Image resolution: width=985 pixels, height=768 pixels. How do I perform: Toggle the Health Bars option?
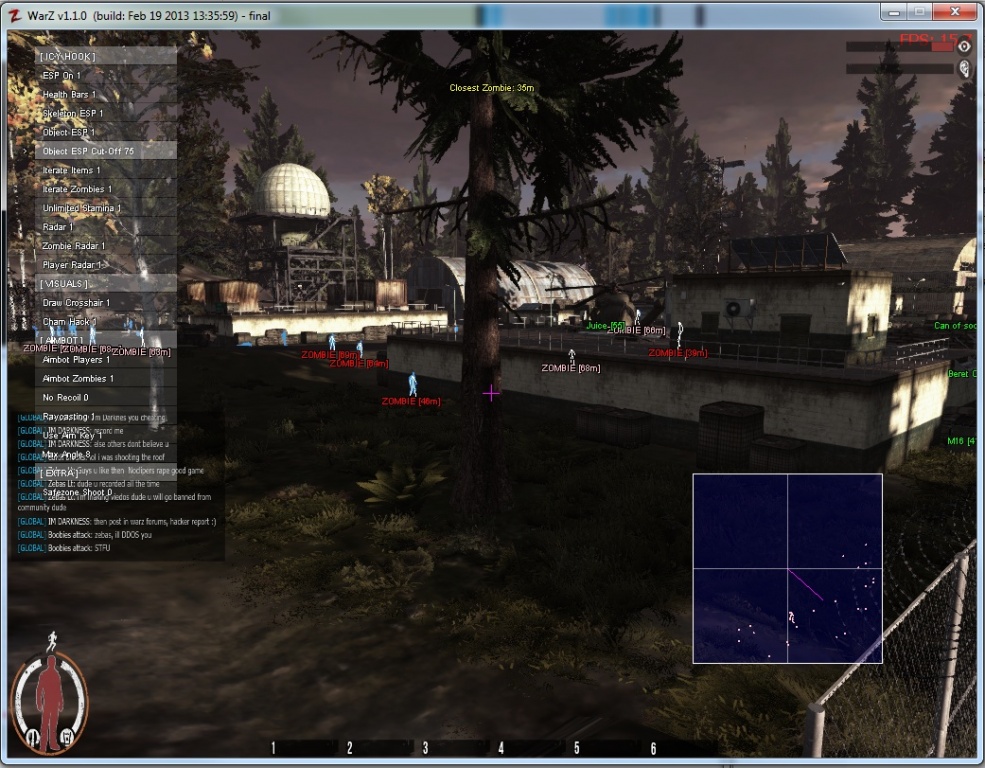pyautogui.click(x=106, y=94)
